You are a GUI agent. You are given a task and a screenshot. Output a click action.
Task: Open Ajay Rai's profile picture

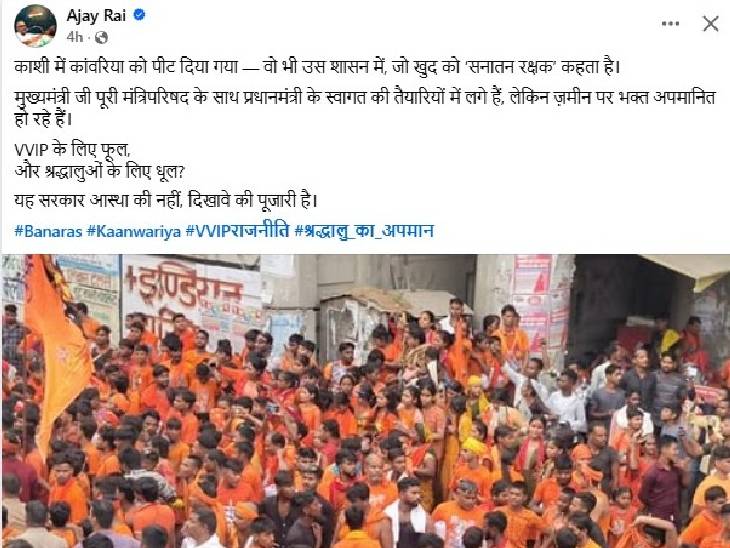pyautogui.click(x=35, y=26)
